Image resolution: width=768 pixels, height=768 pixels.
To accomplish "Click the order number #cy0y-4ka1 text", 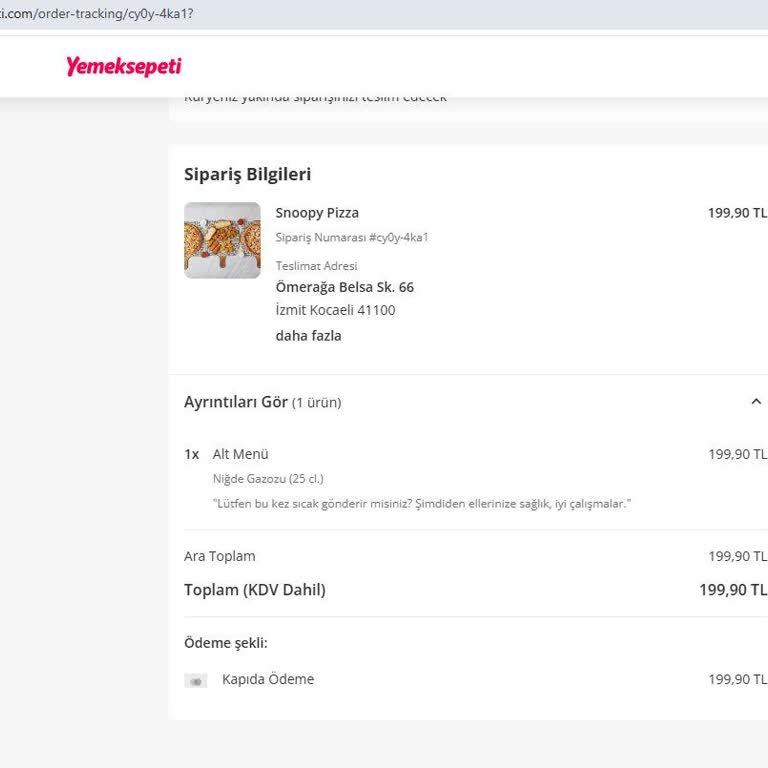I will (398, 238).
